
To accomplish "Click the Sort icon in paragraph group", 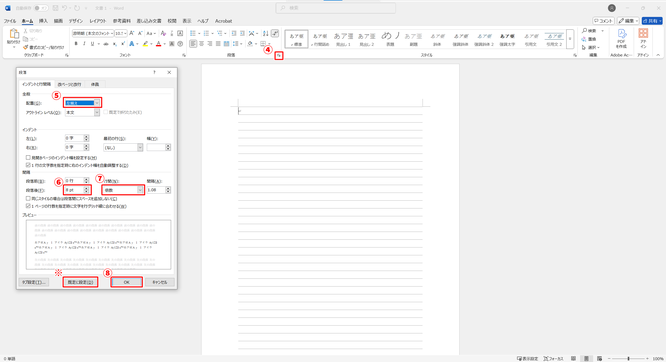I will pos(265,33).
